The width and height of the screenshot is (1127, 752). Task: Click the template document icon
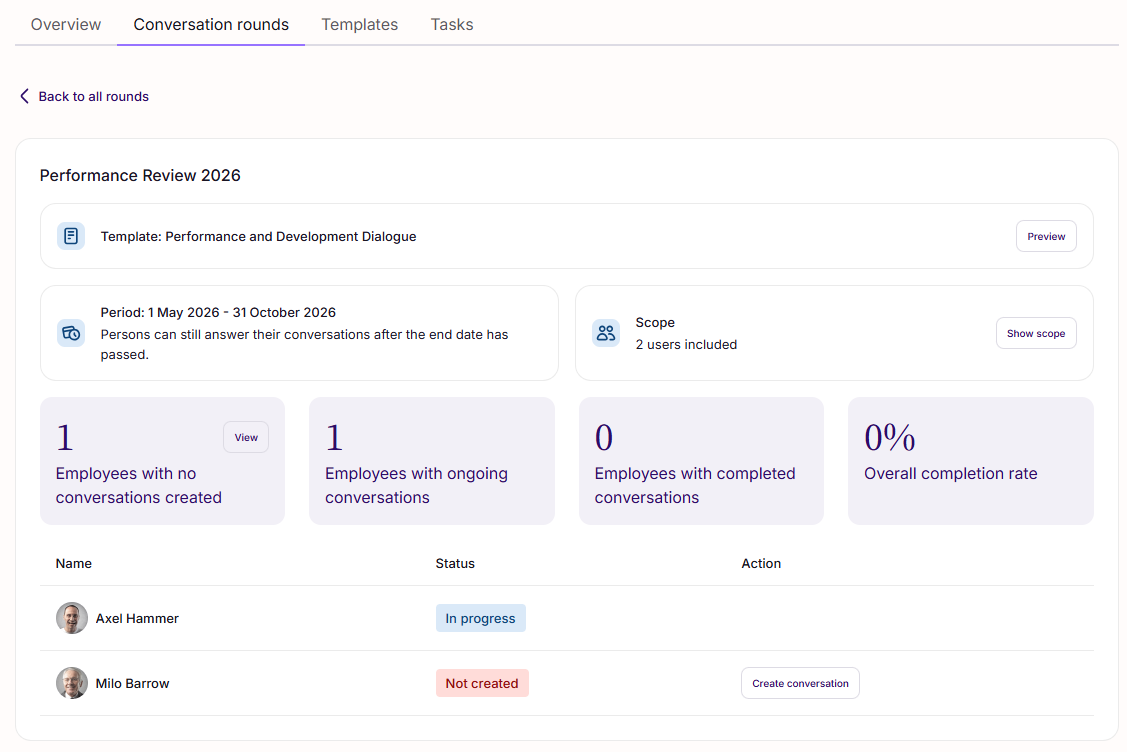tap(71, 236)
